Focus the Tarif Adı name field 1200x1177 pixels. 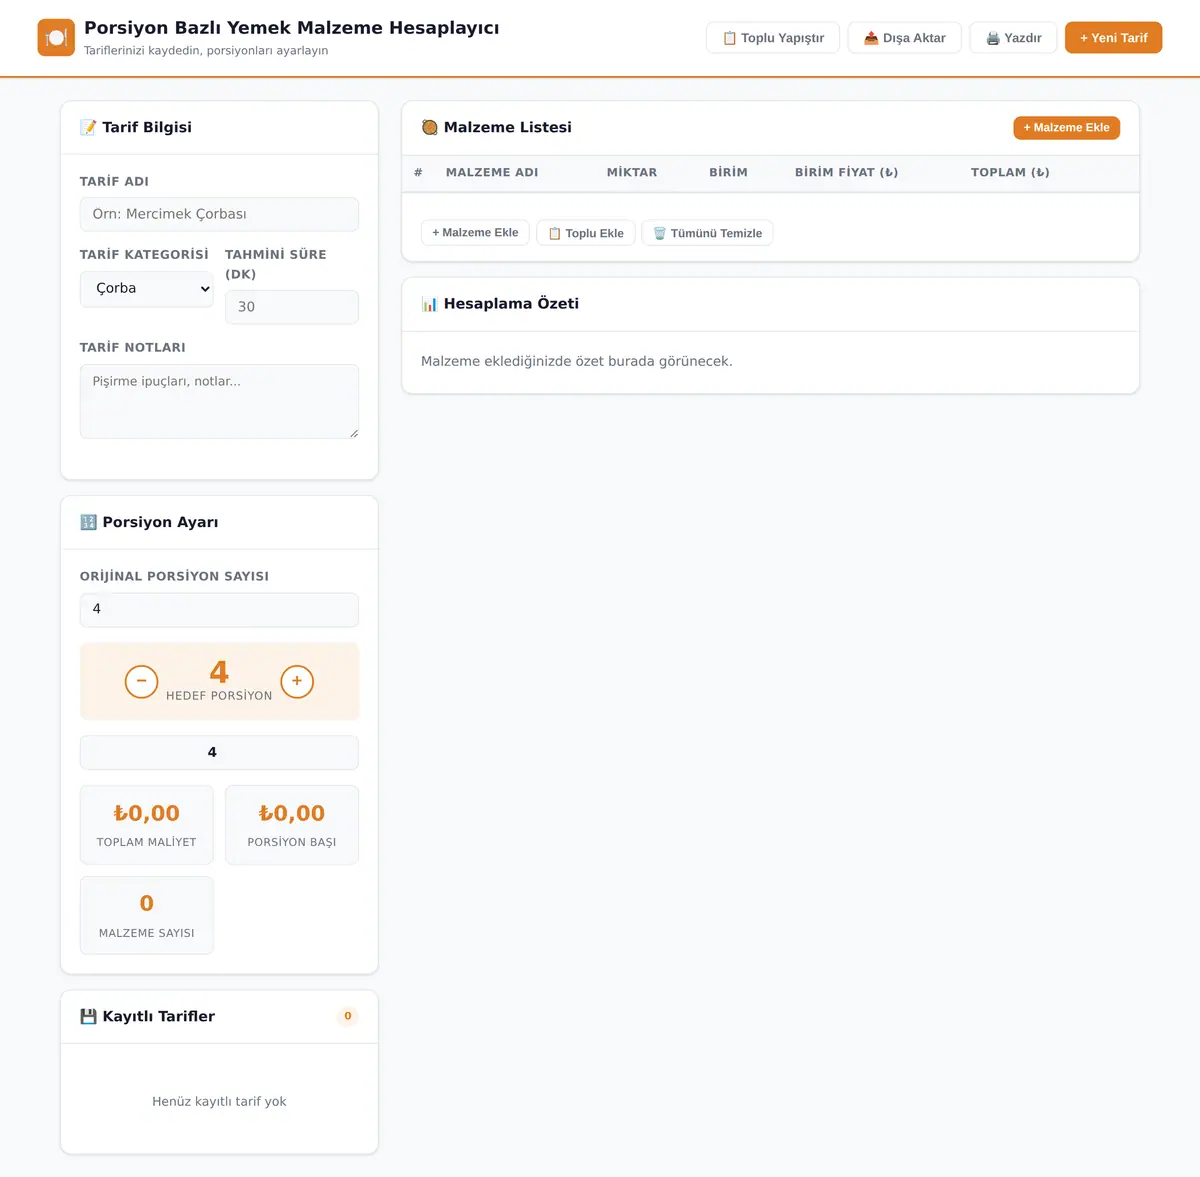coord(219,214)
